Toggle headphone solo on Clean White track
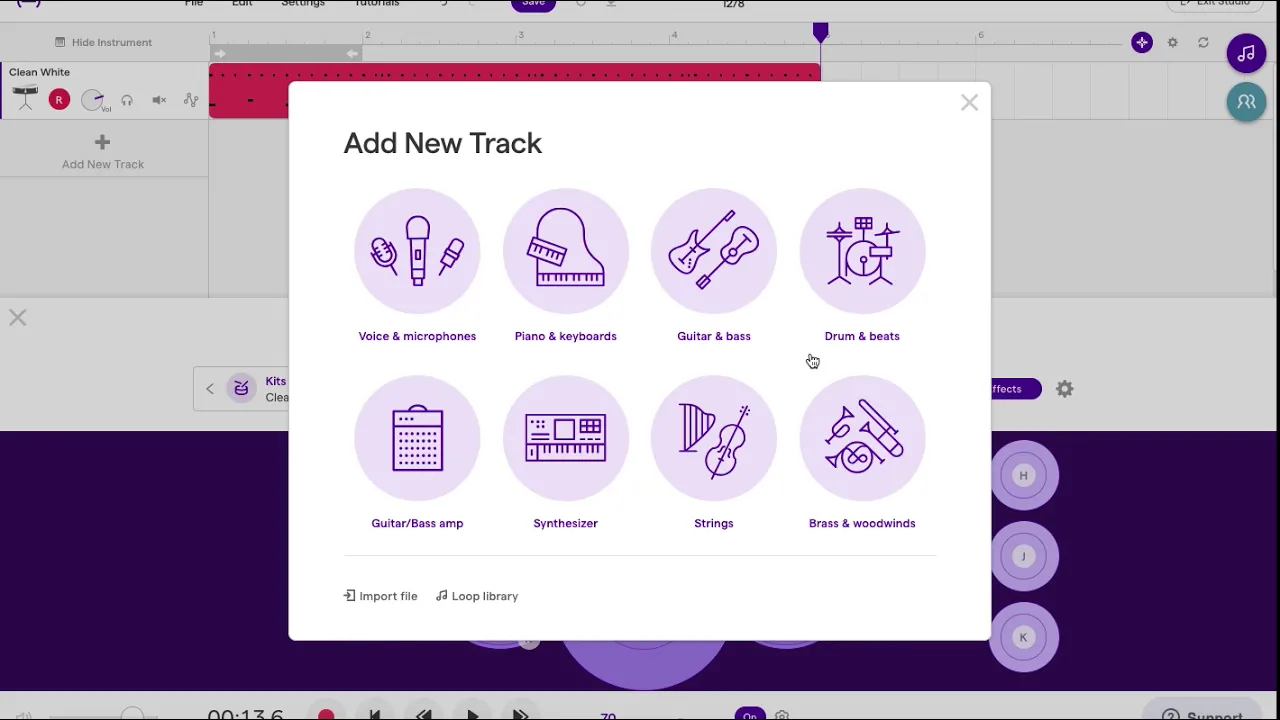1280x720 pixels. [127, 100]
